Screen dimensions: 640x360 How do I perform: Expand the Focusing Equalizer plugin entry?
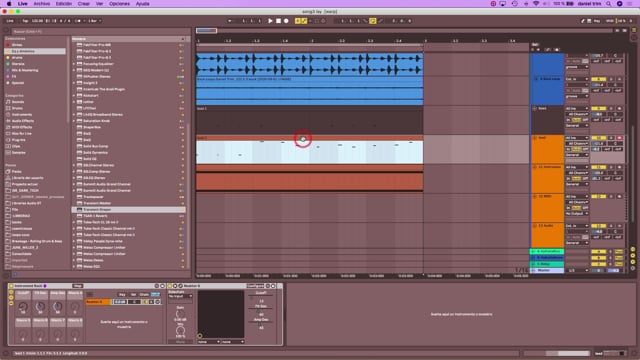tap(74, 64)
